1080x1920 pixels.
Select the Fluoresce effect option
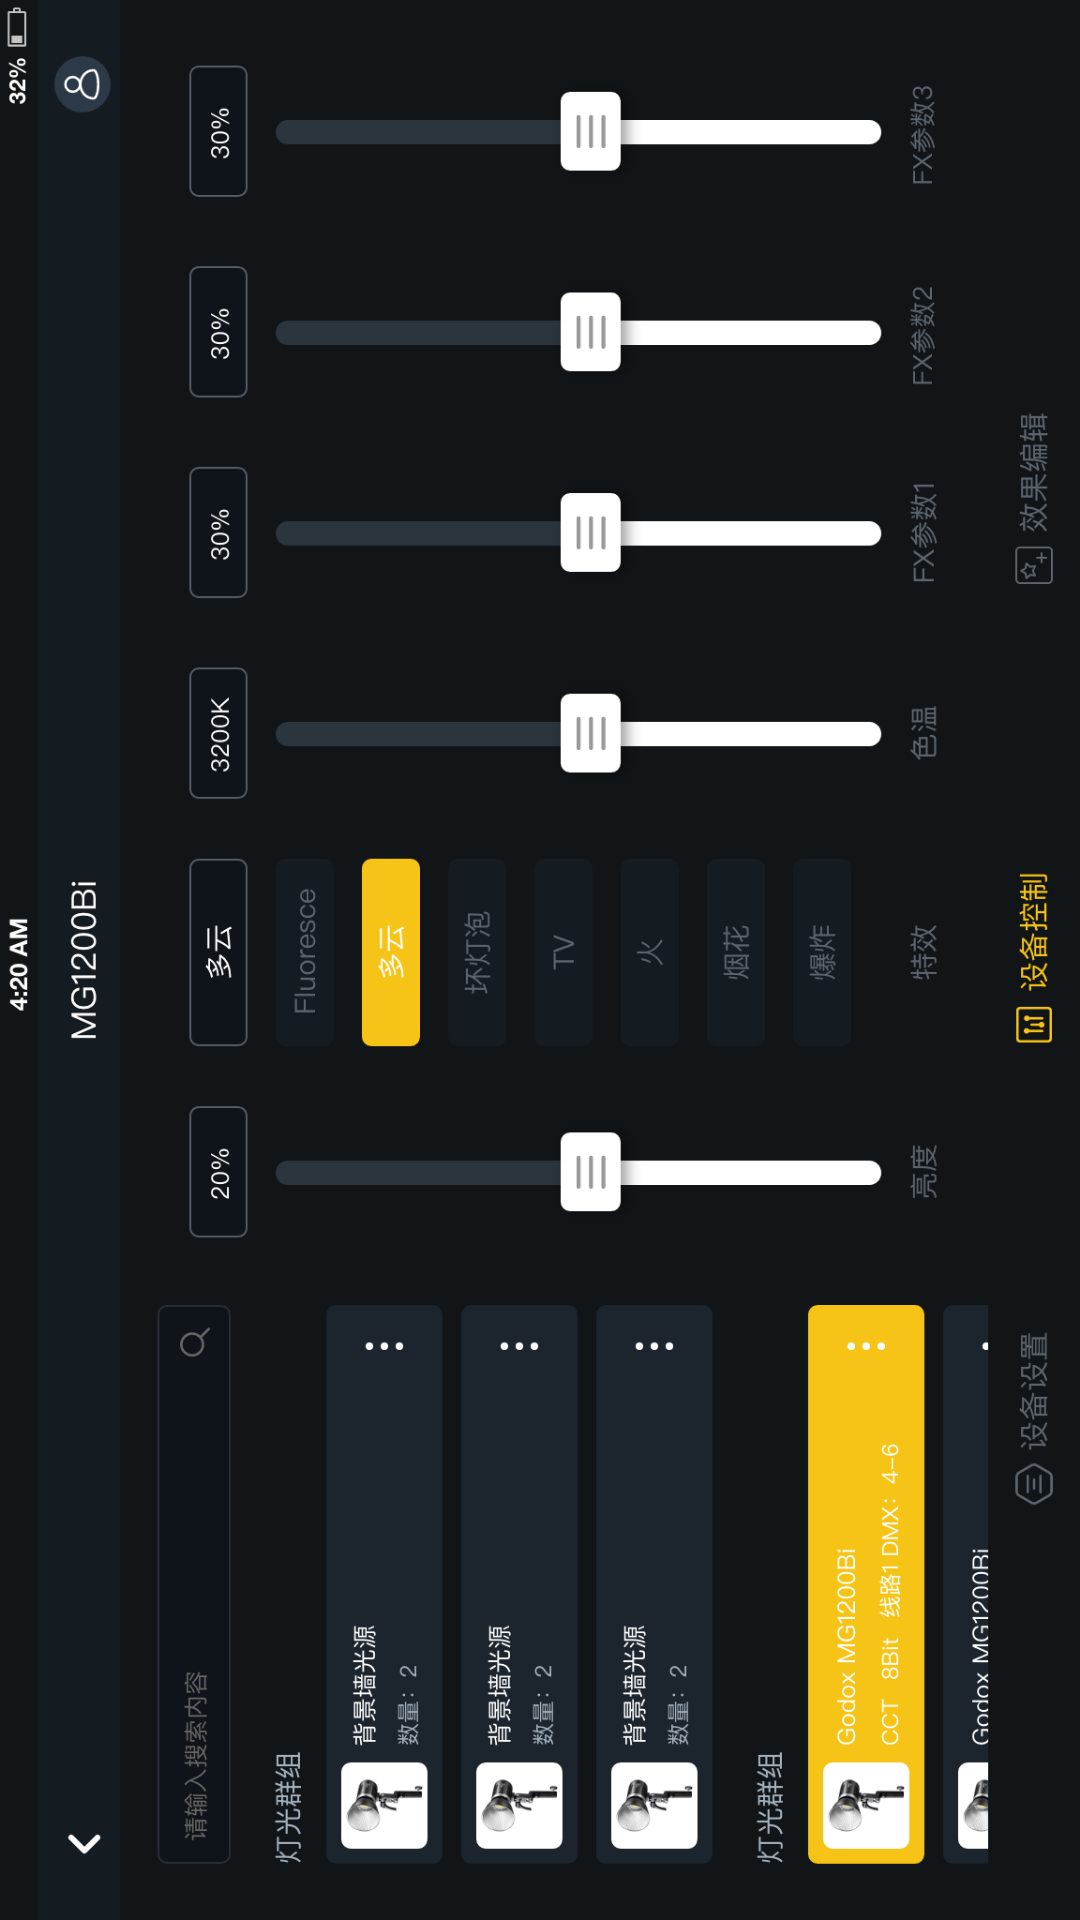pyautogui.click(x=305, y=952)
